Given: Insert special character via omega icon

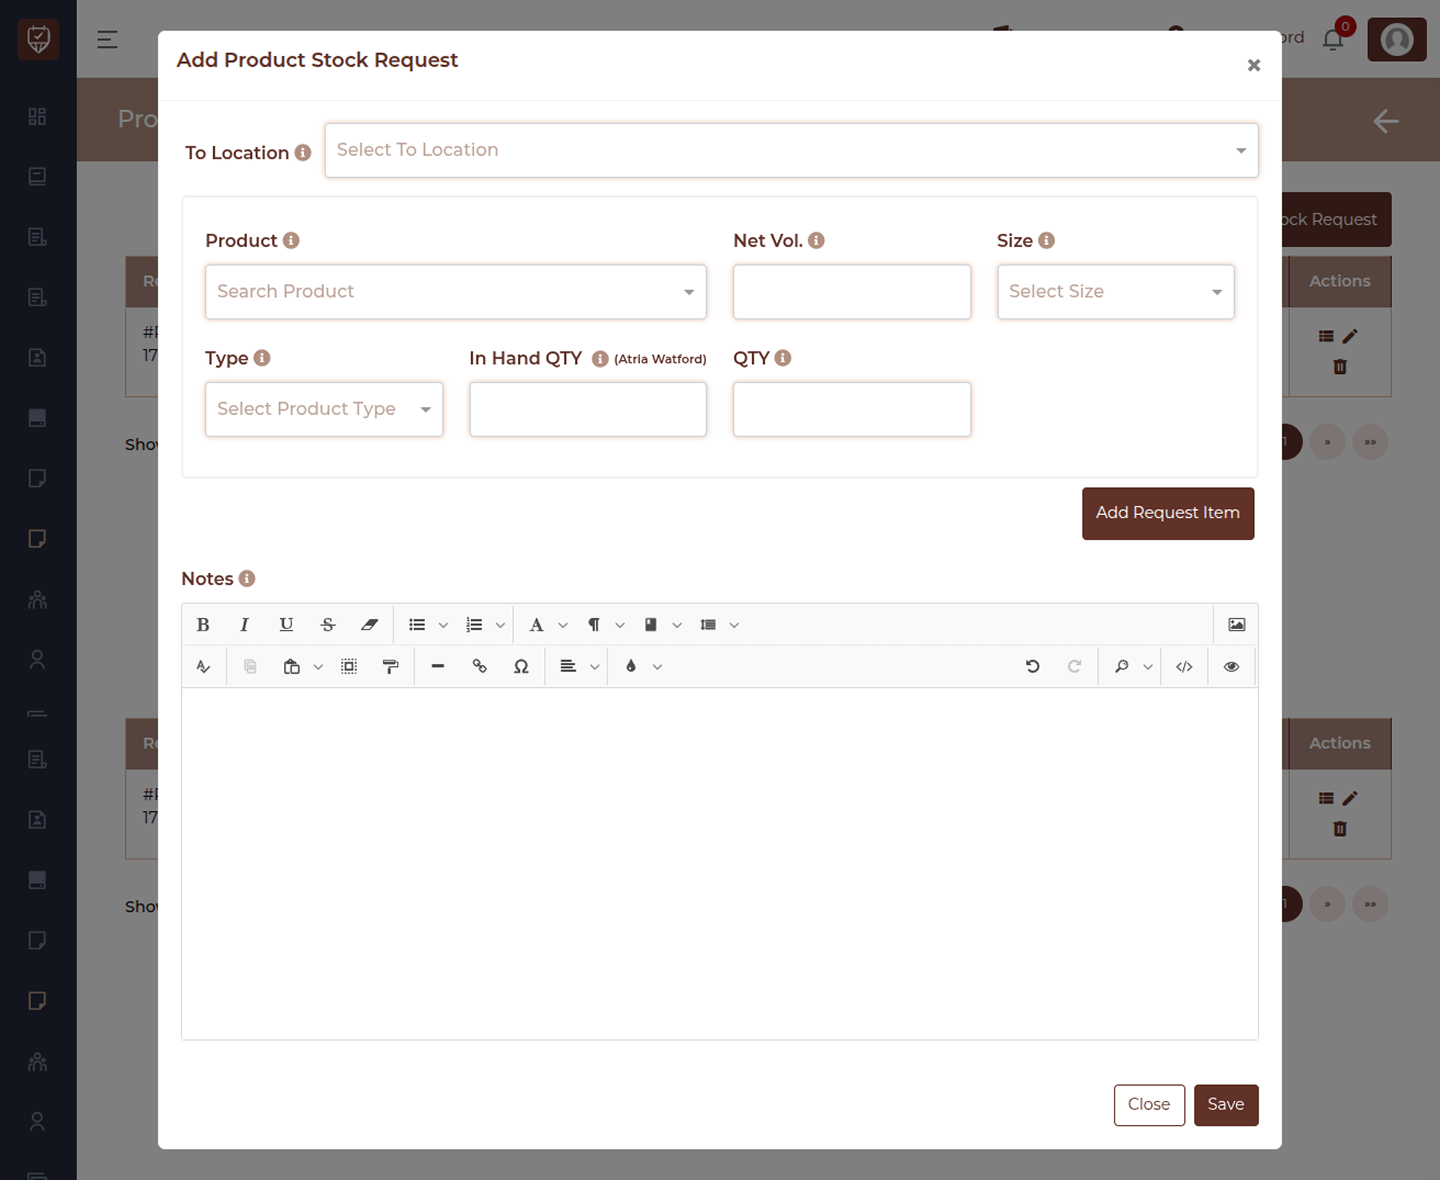Looking at the screenshot, I should (x=521, y=667).
